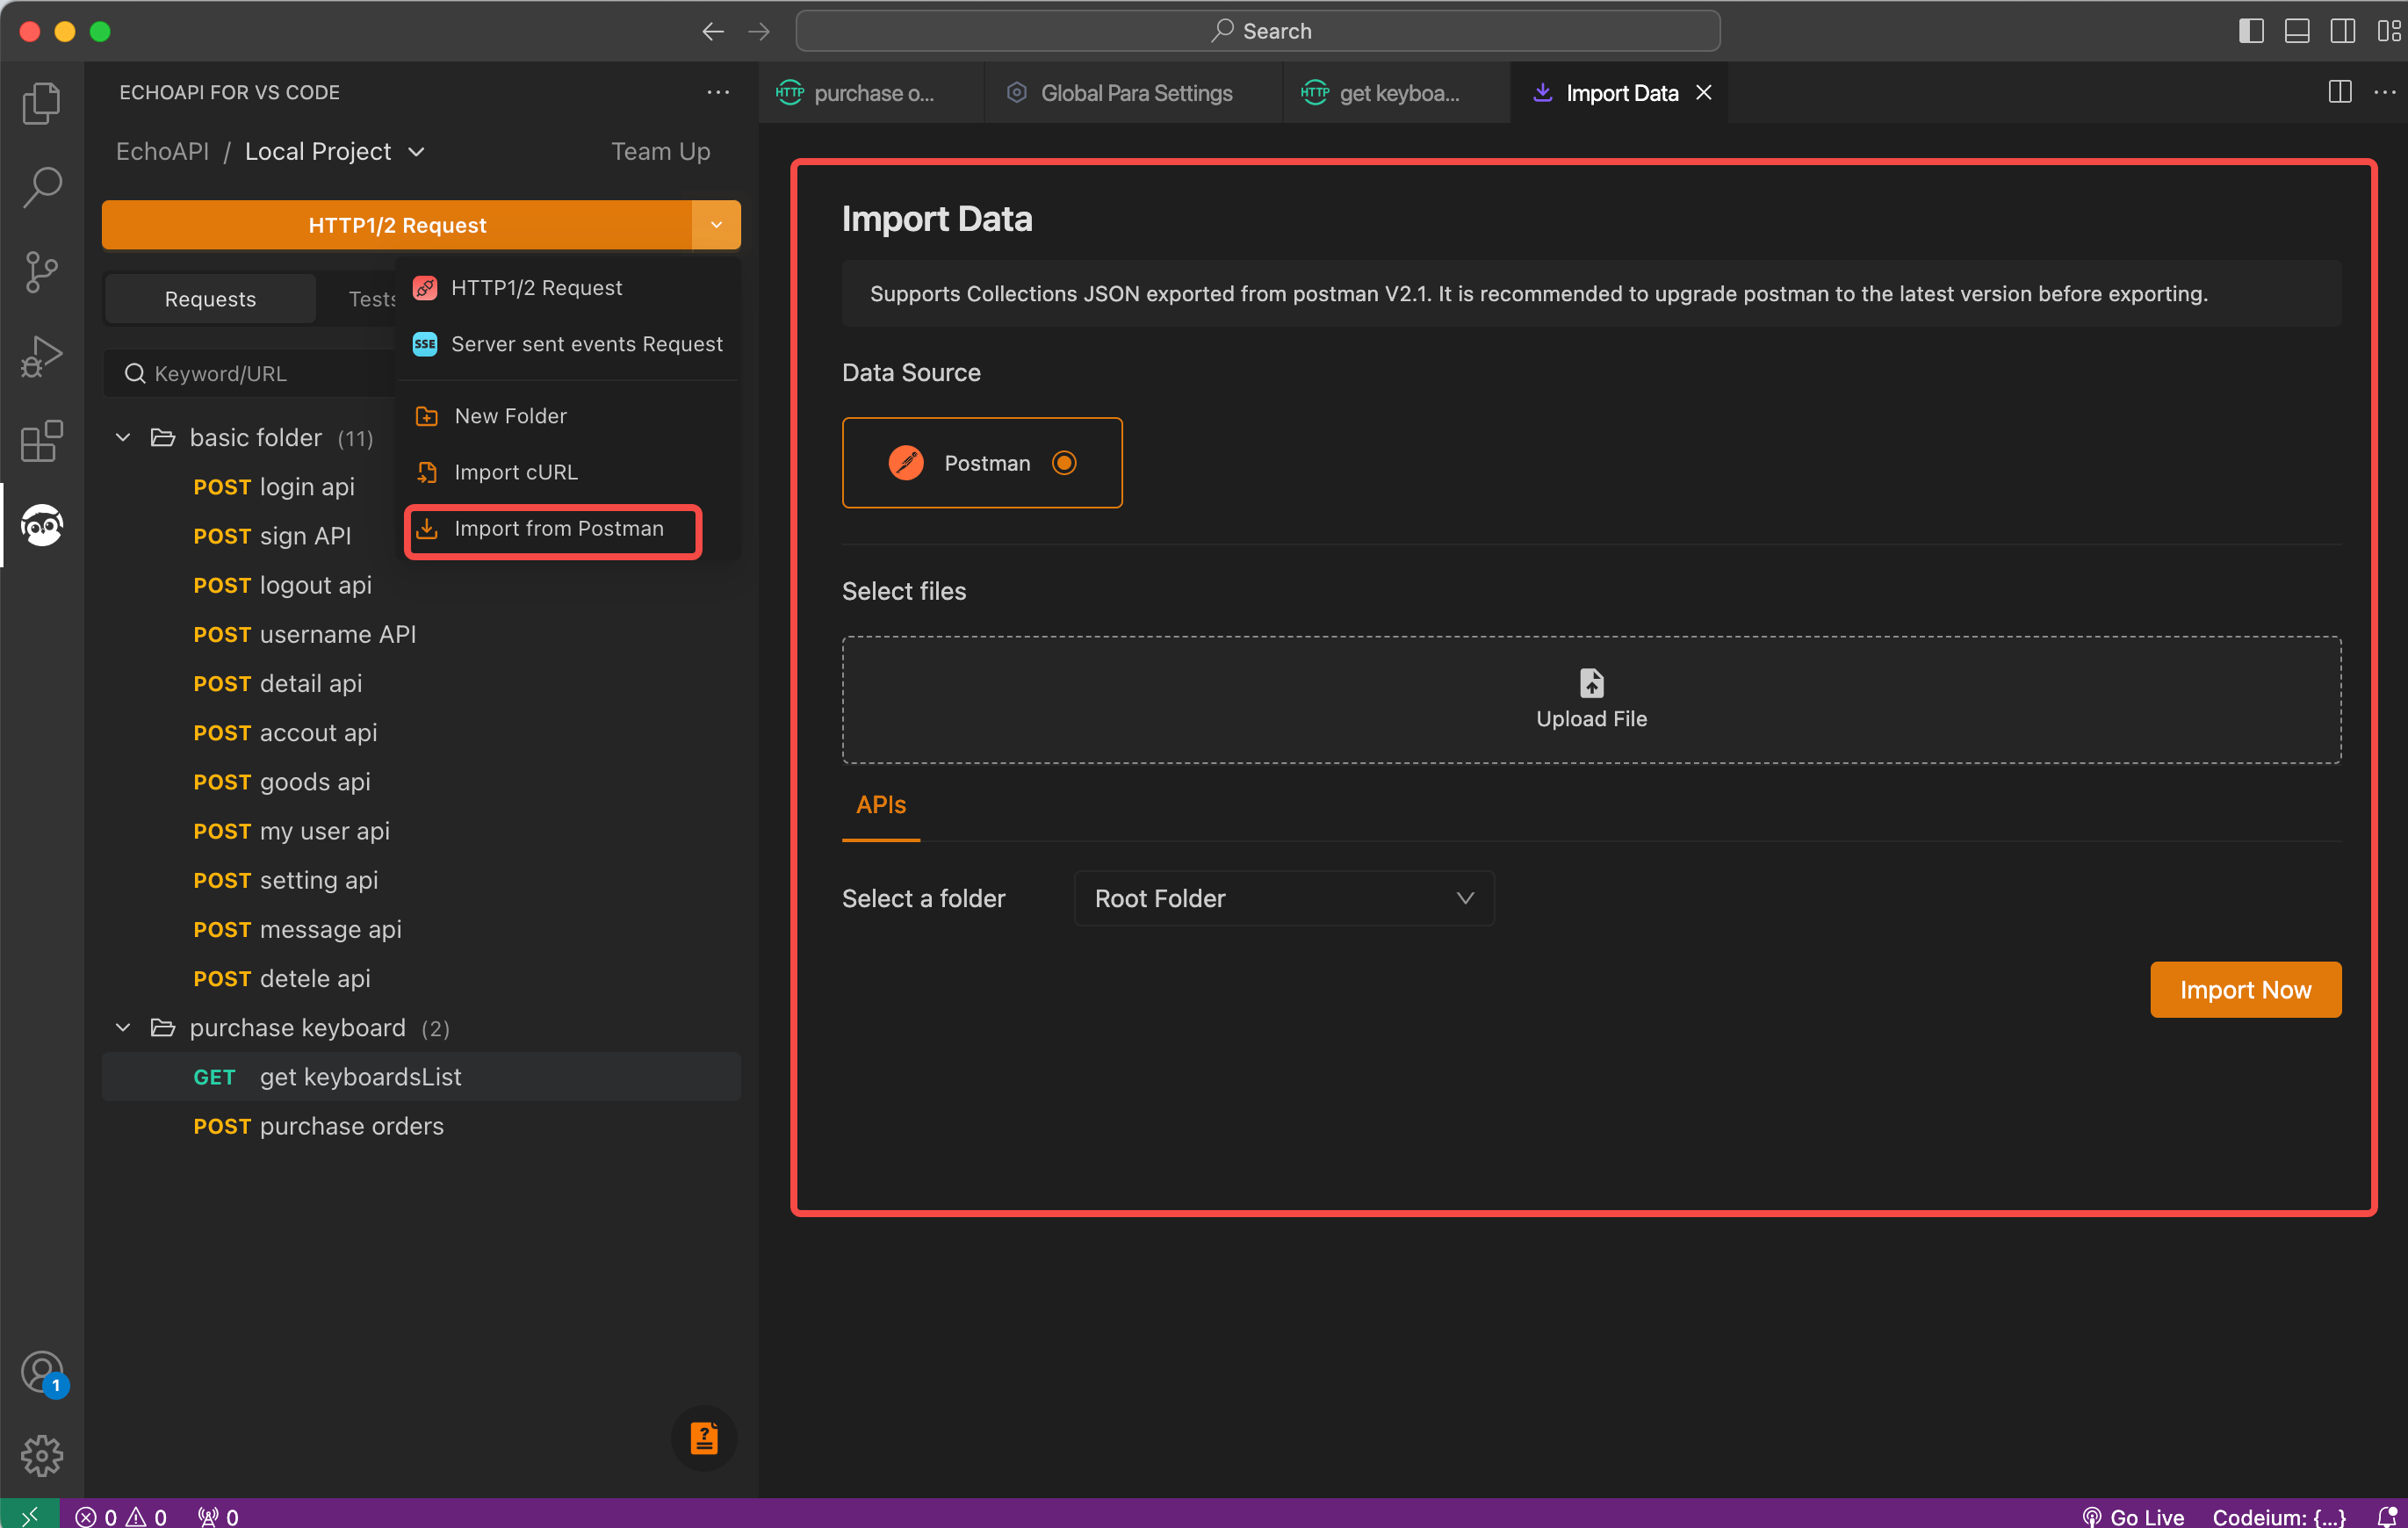Image resolution: width=2408 pixels, height=1528 pixels.
Task: Close the Import Data tab
Action: (1704, 92)
